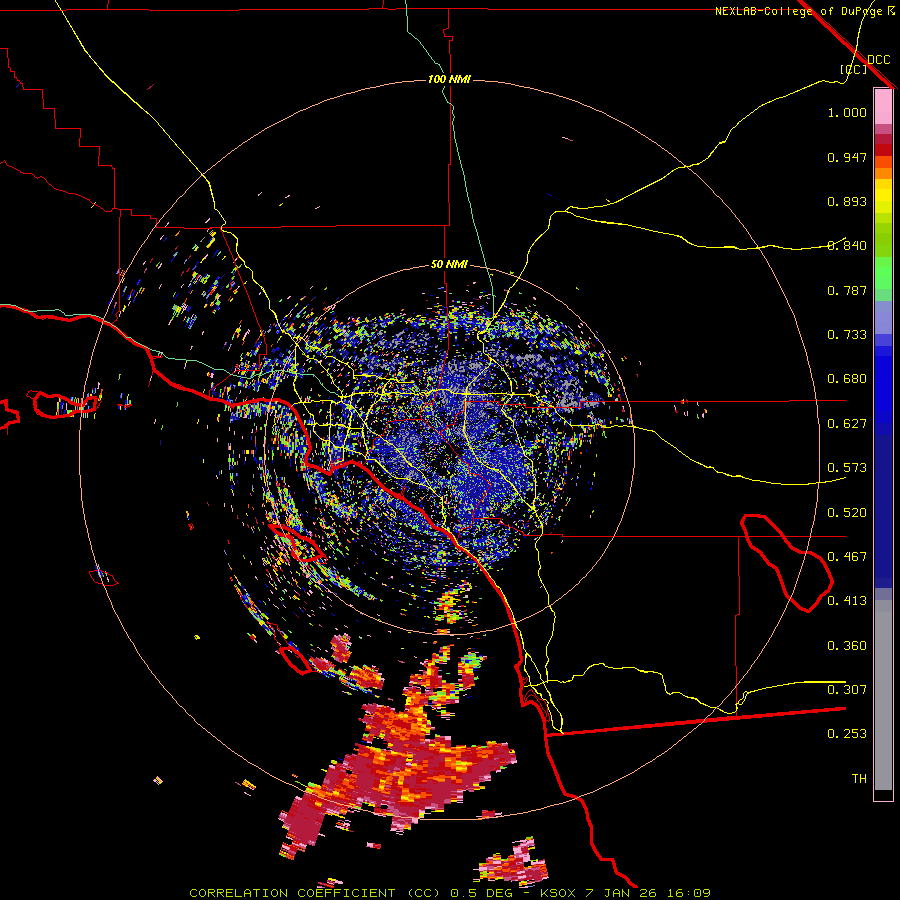The image size is (900, 900).
Task: Select the 0.307 legend value
Action: tap(847, 690)
